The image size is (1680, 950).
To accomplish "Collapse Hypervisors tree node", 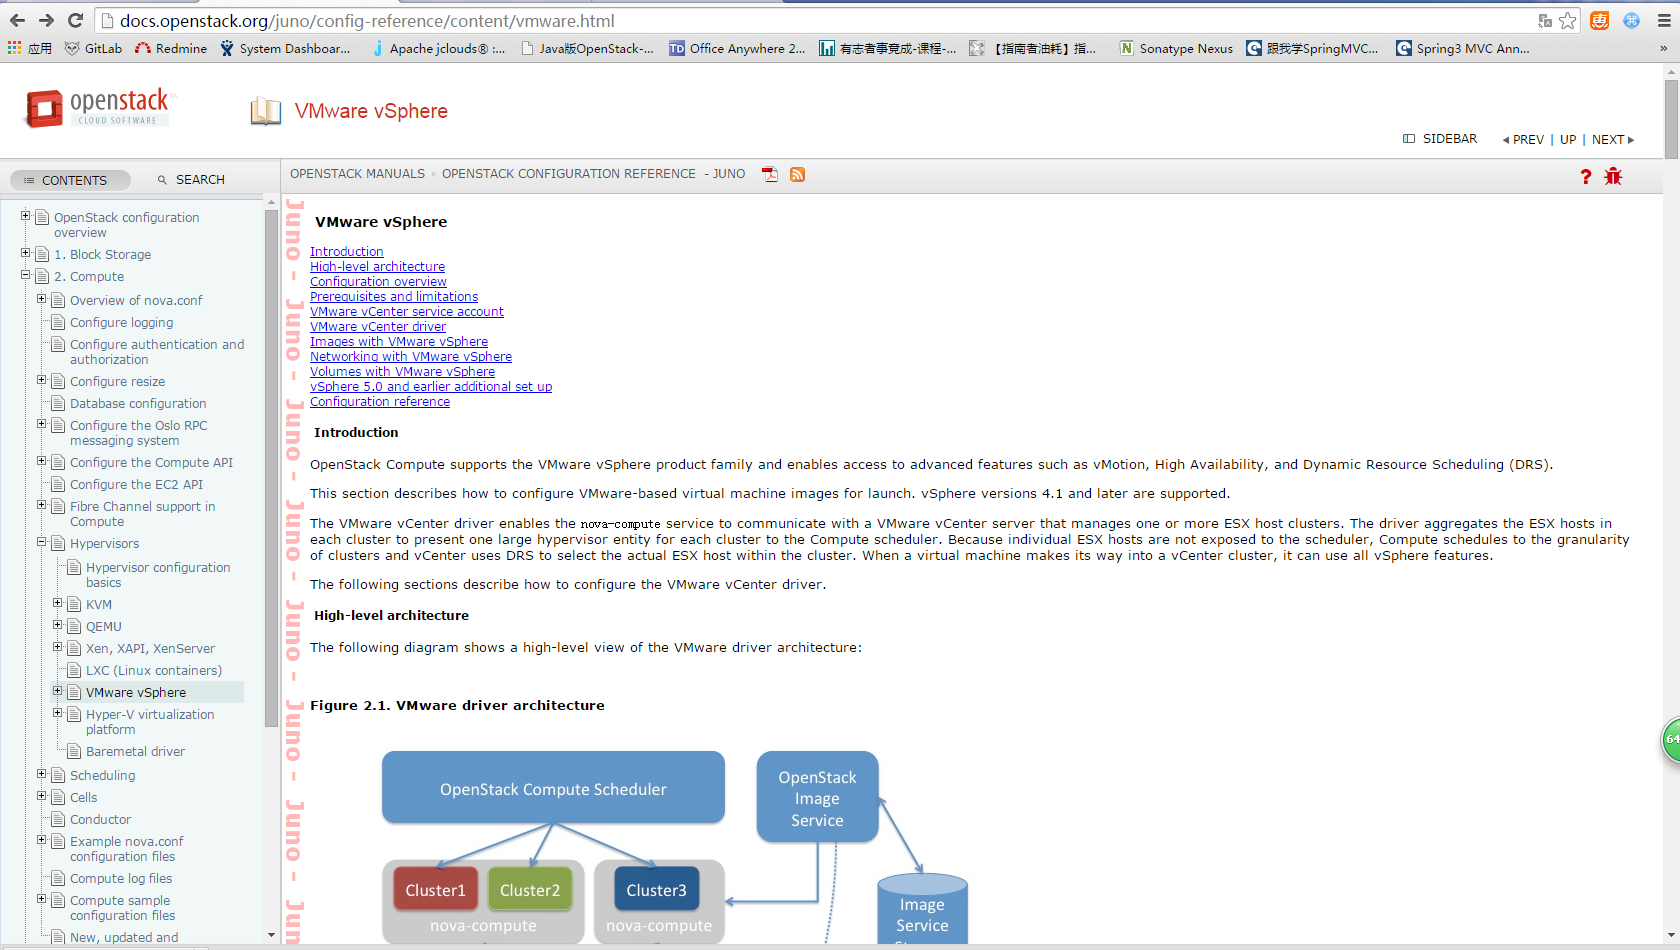I will click(42, 541).
